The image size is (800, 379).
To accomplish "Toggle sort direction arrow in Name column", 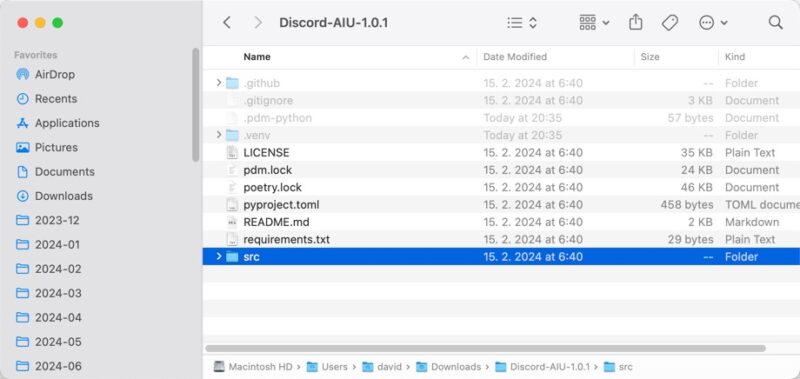I will coord(465,57).
